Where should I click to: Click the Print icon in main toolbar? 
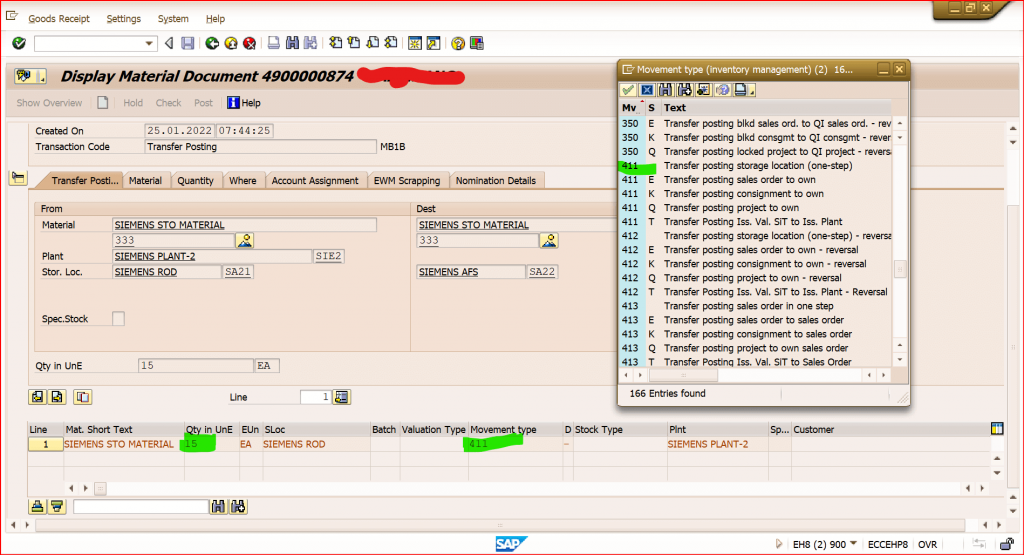pyautogui.click(x=274, y=43)
